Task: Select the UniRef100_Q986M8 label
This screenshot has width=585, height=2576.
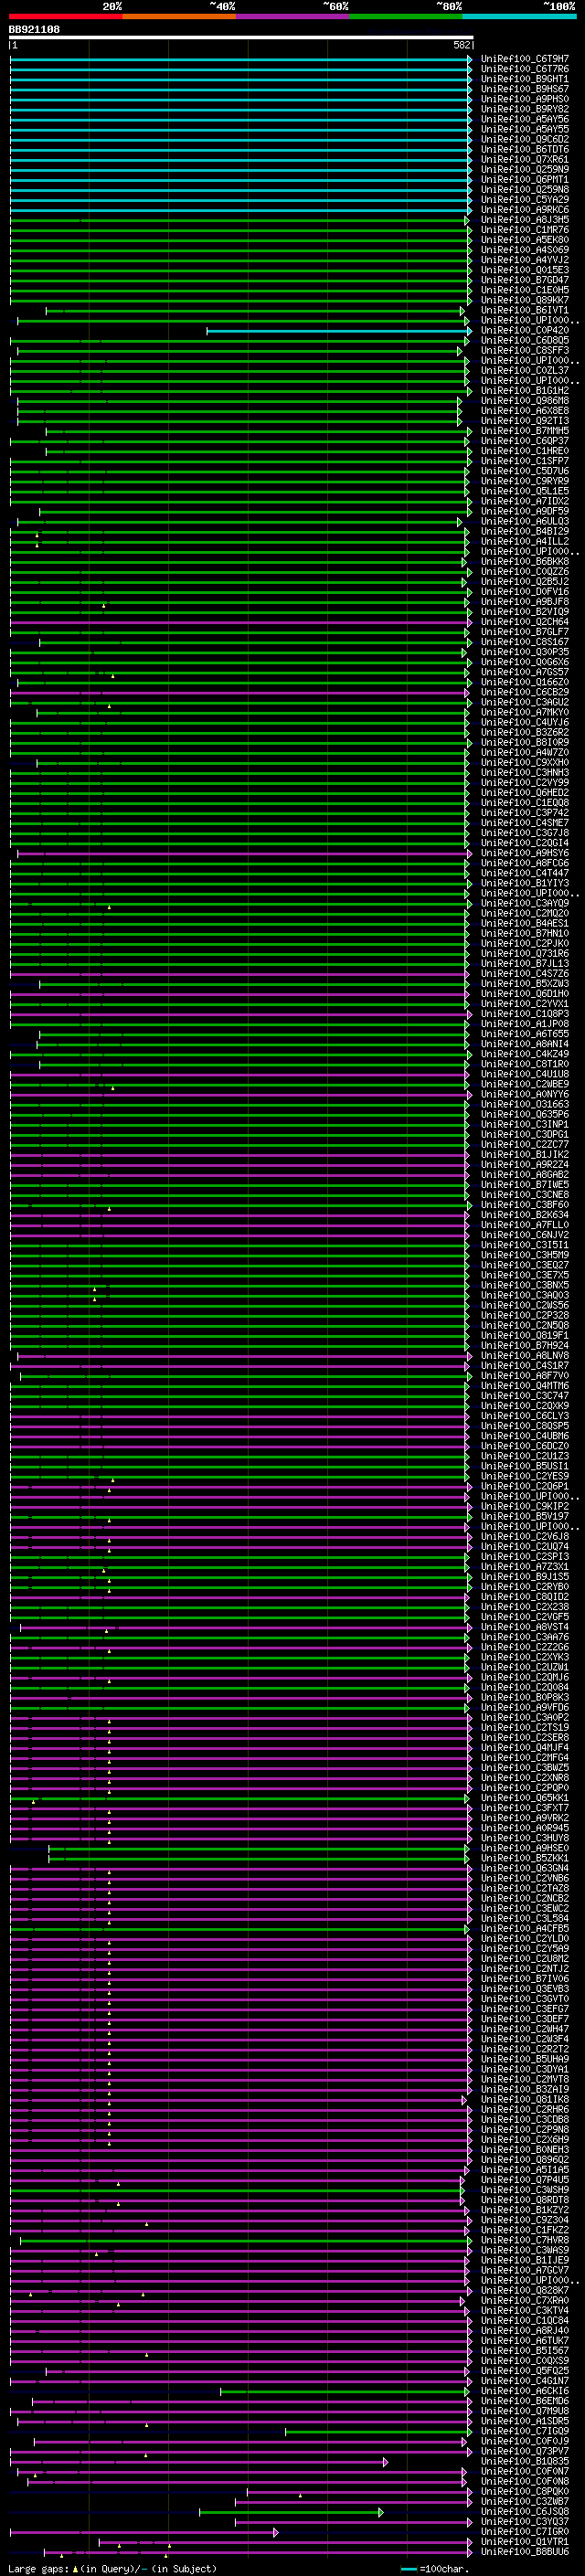Action: tap(525, 401)
